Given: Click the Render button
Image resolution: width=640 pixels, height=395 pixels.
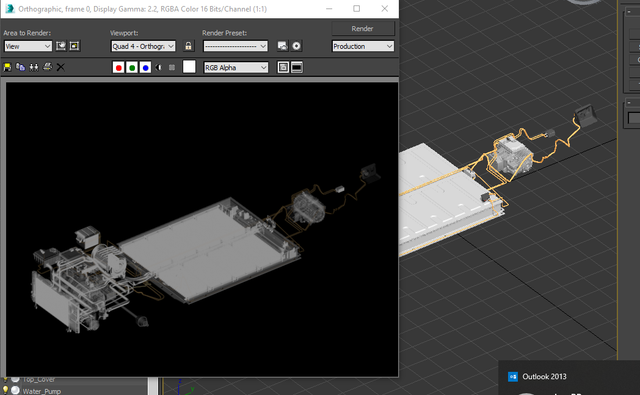Looking at the screenshot, I should pyautogui.click(x=362, y=29).
